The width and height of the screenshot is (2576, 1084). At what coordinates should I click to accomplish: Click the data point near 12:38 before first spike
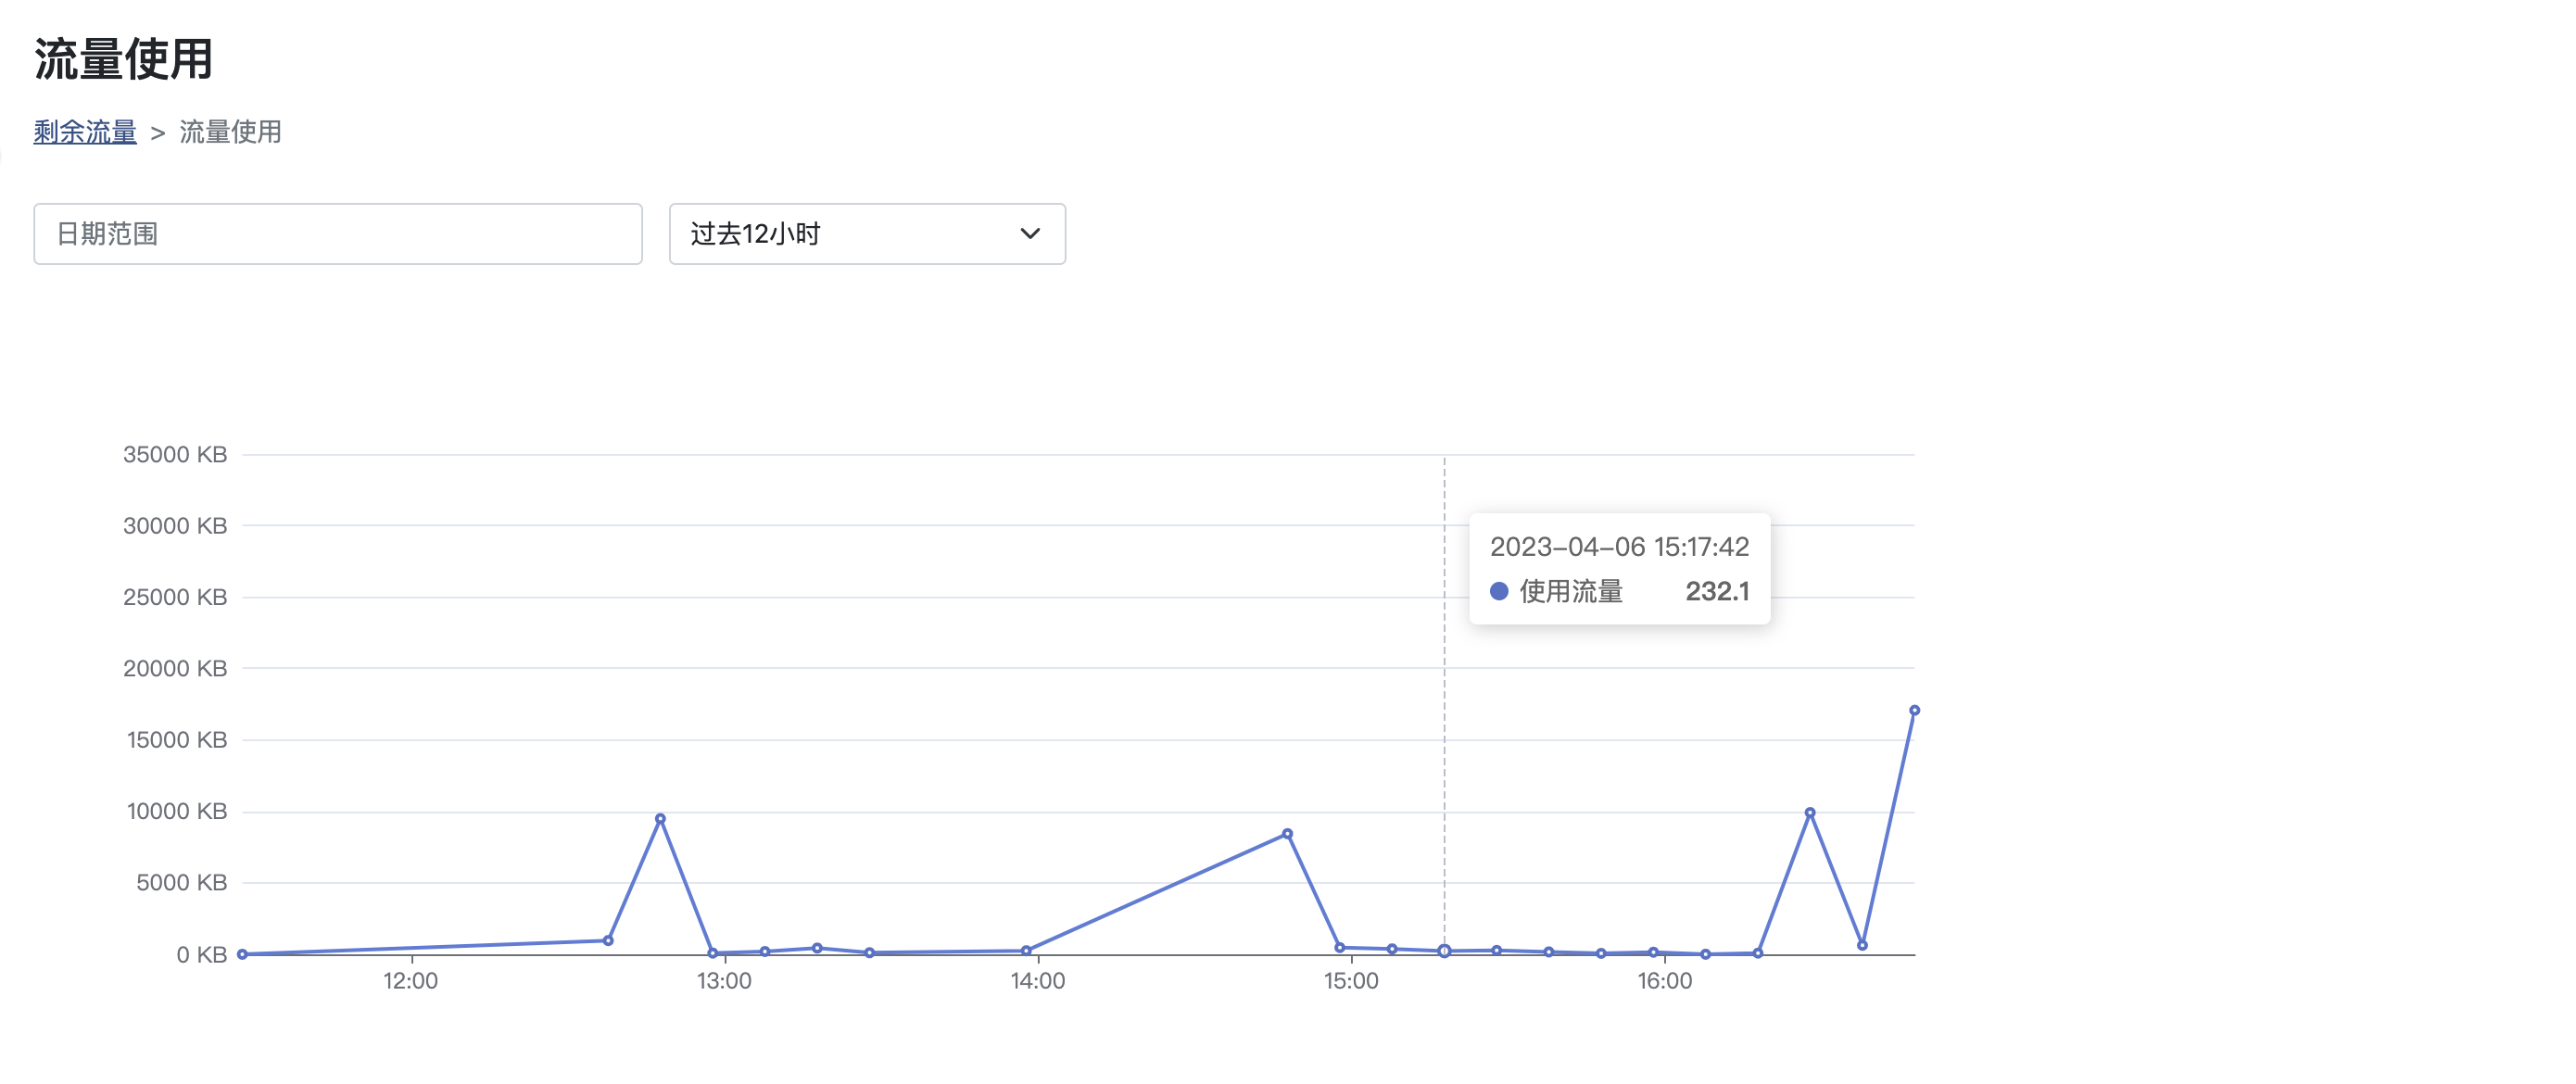point(608,940)
